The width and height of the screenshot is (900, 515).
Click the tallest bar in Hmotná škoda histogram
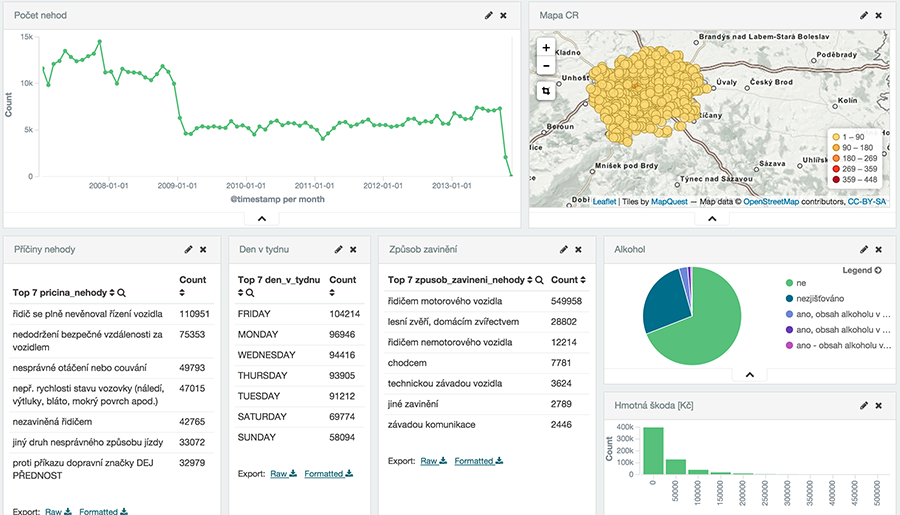653,451
